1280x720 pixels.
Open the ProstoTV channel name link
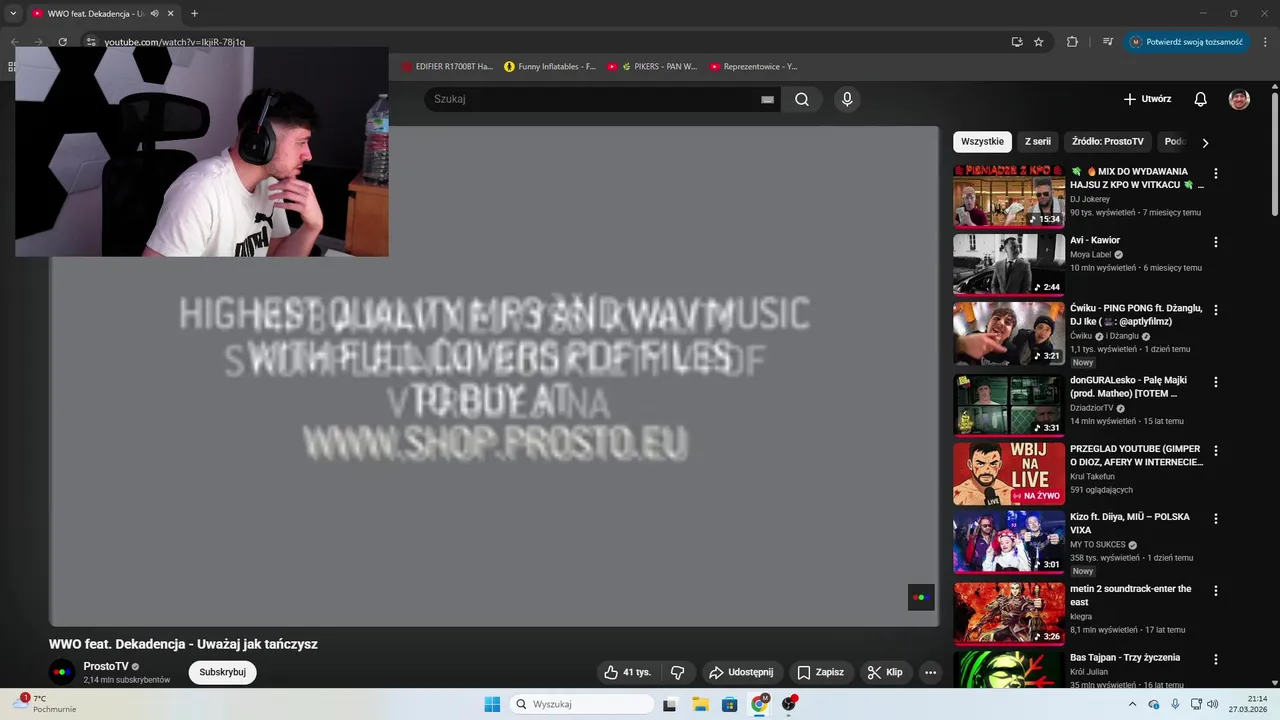pos(106,666)
